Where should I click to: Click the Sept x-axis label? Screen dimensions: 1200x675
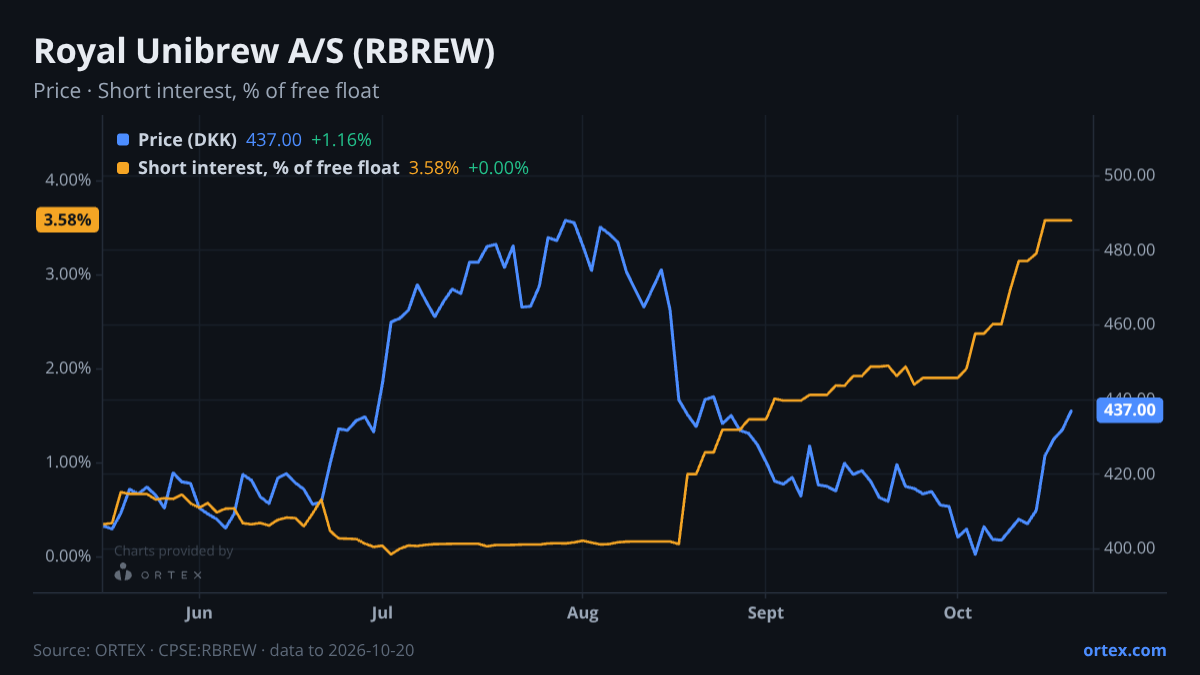[766, 612]
